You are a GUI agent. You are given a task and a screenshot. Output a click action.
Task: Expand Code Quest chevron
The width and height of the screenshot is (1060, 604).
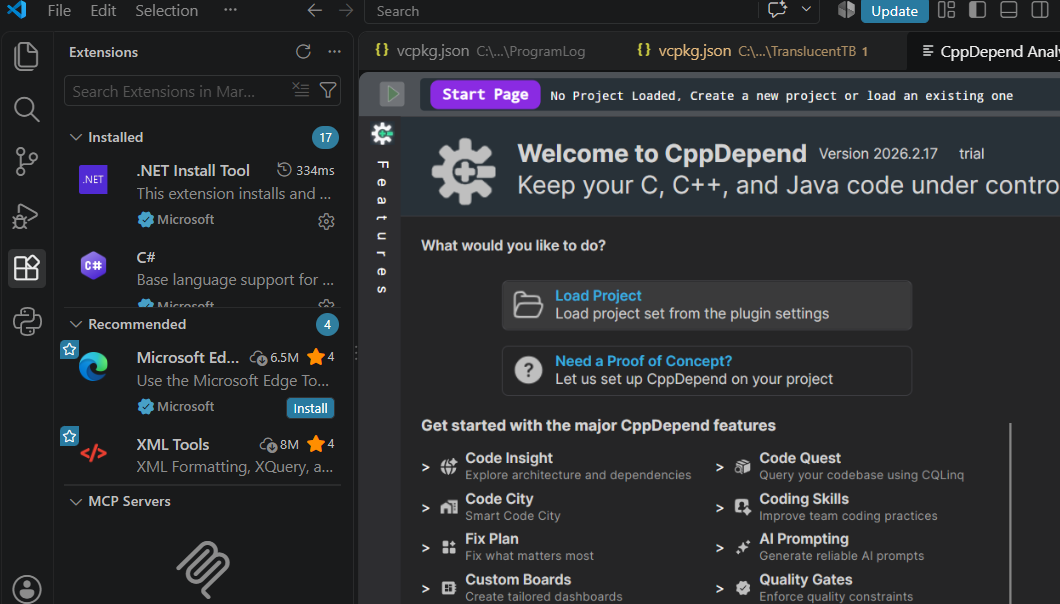tap(720, 467)
